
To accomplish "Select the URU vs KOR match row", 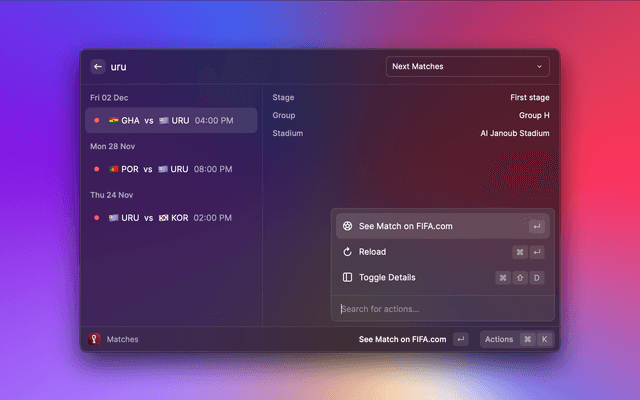I will (170, 217).
